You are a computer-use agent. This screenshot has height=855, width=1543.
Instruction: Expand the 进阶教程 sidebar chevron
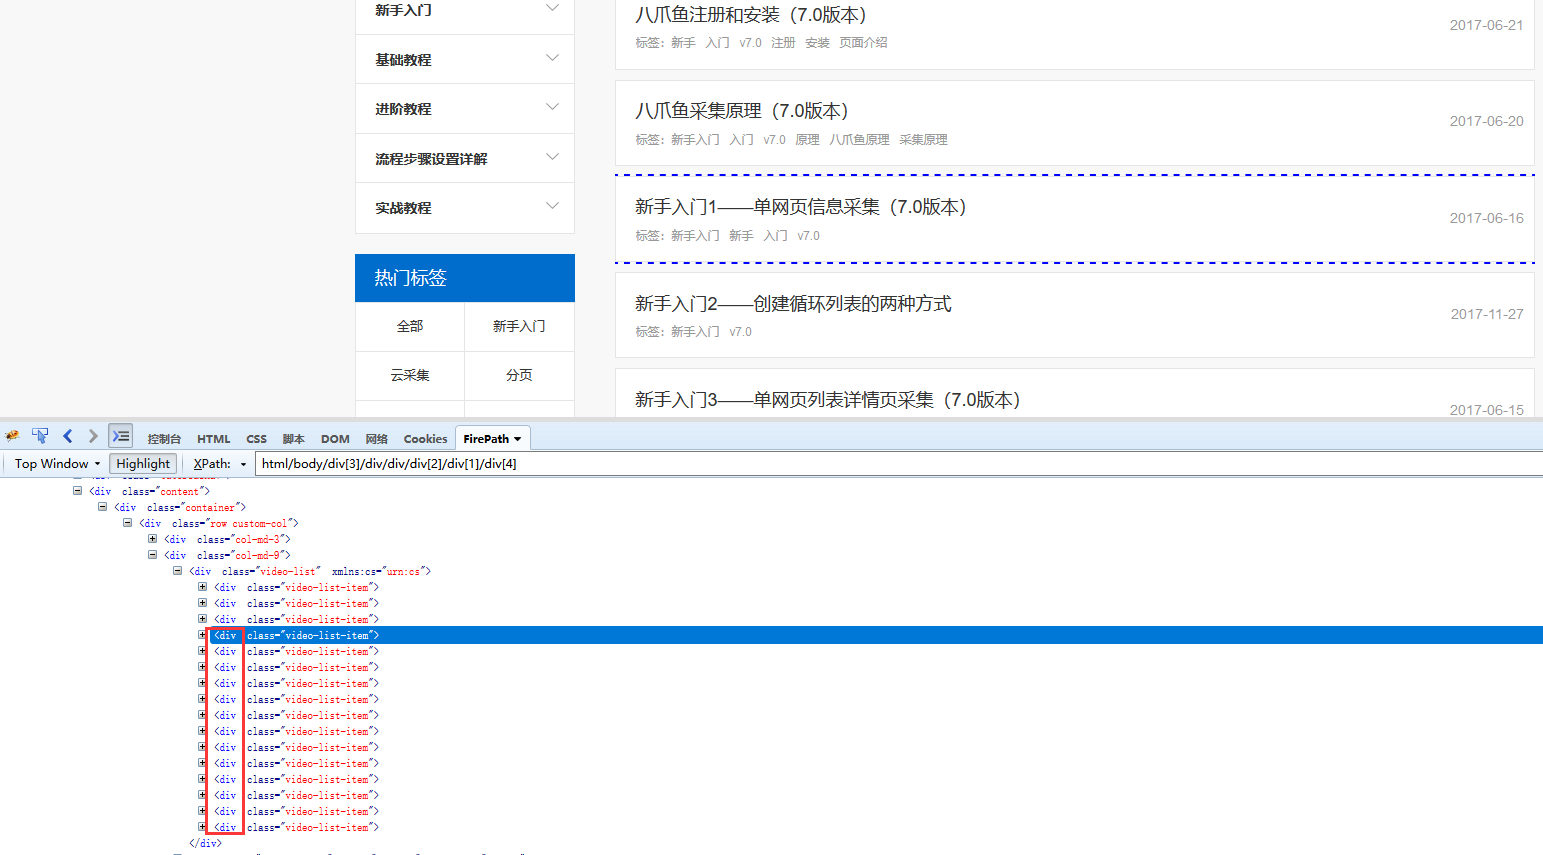click(x=552, y=107)
